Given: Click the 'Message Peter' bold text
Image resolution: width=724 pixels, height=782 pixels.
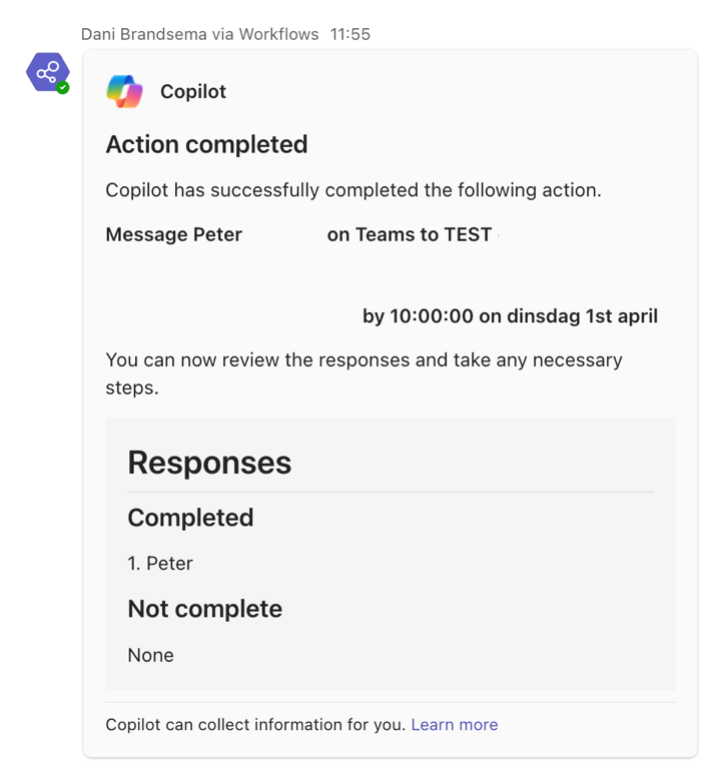Looking at the screenshot, I should pyautogui.click(x=174, y=235).
